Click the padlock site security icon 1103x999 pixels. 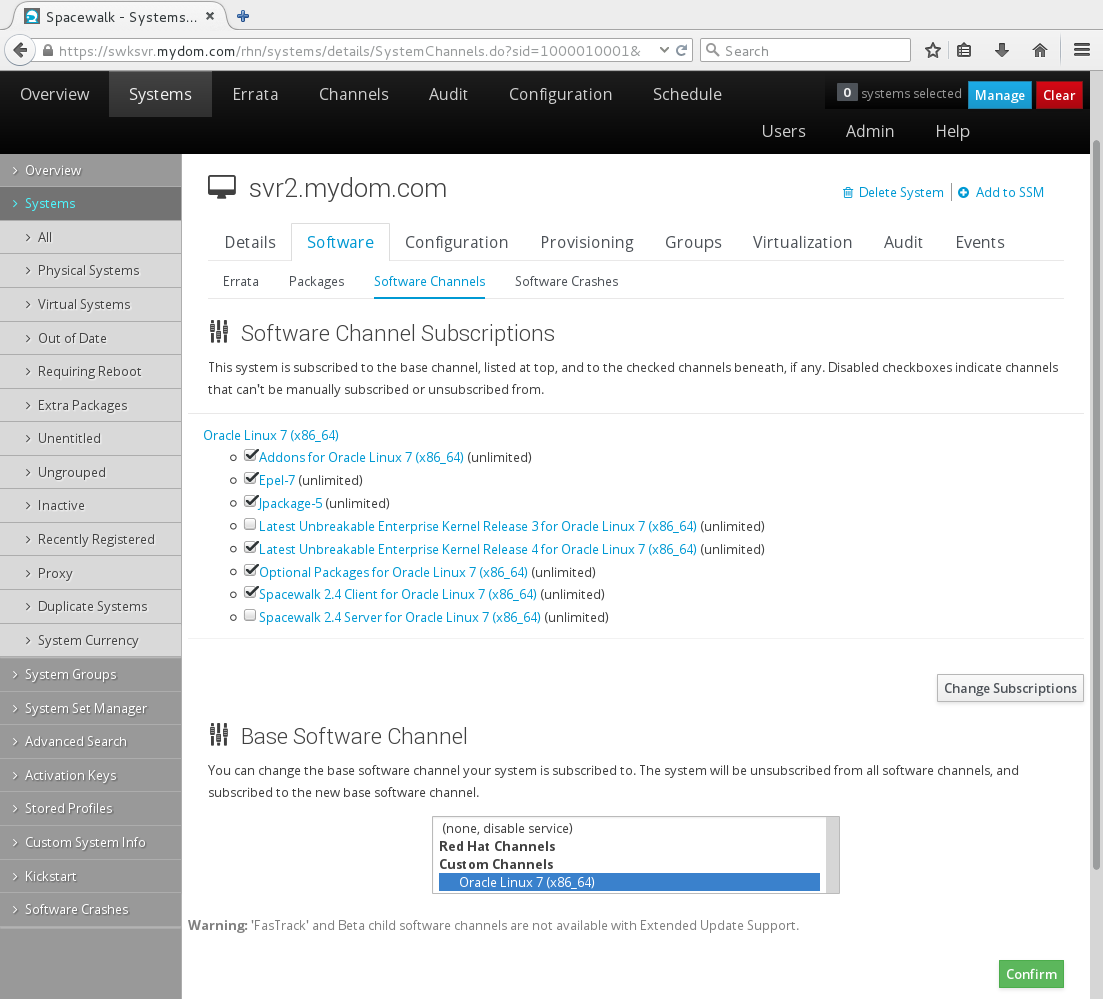pyautogui.click(x=48, y=51)
